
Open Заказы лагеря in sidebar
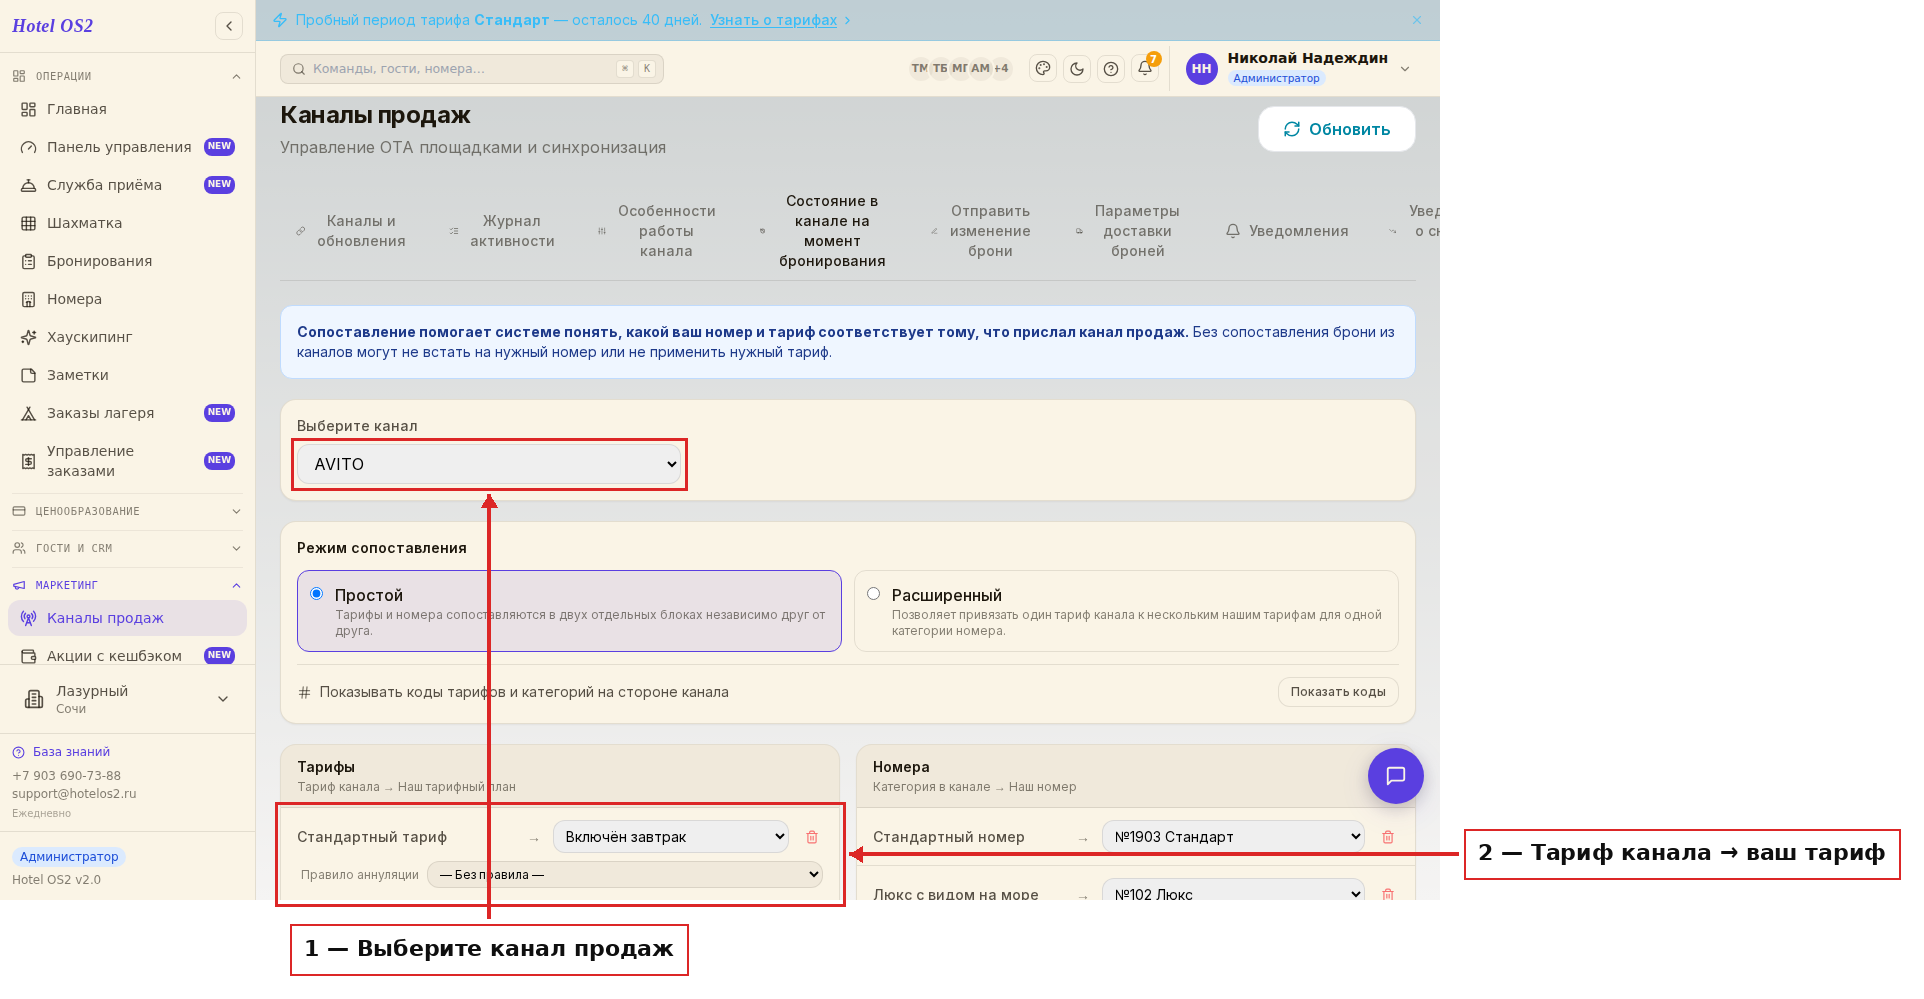(128, 413)
